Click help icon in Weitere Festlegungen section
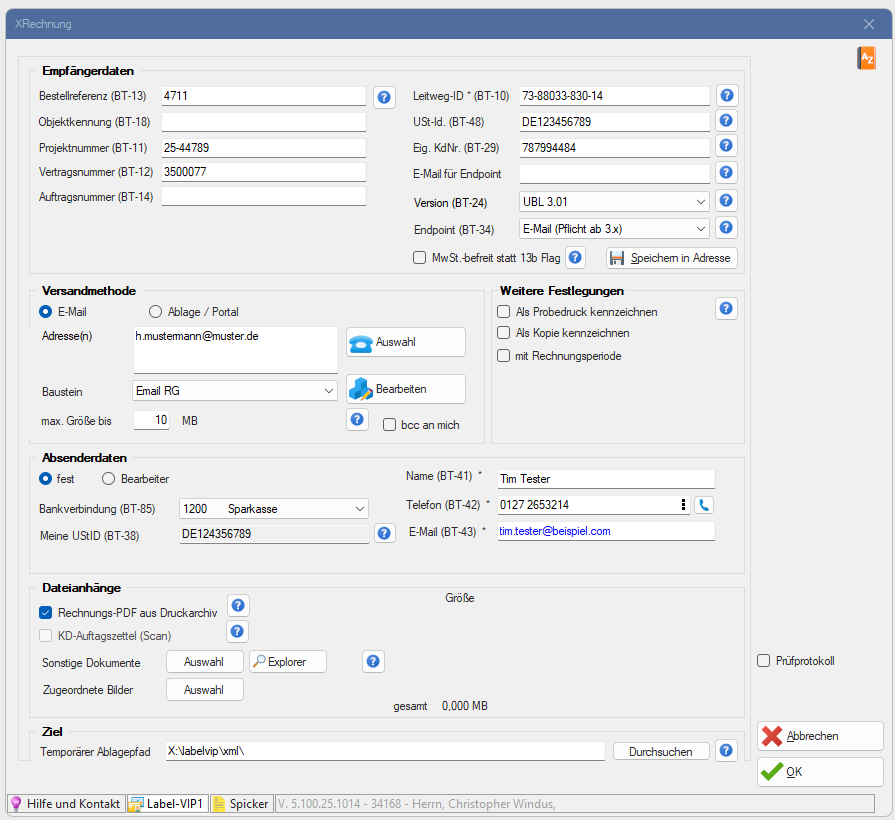 [x=727, y=309]
